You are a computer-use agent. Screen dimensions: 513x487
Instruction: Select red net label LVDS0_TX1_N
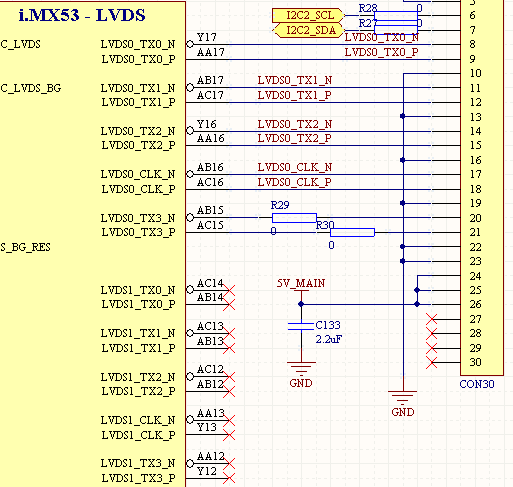point(295,80)
